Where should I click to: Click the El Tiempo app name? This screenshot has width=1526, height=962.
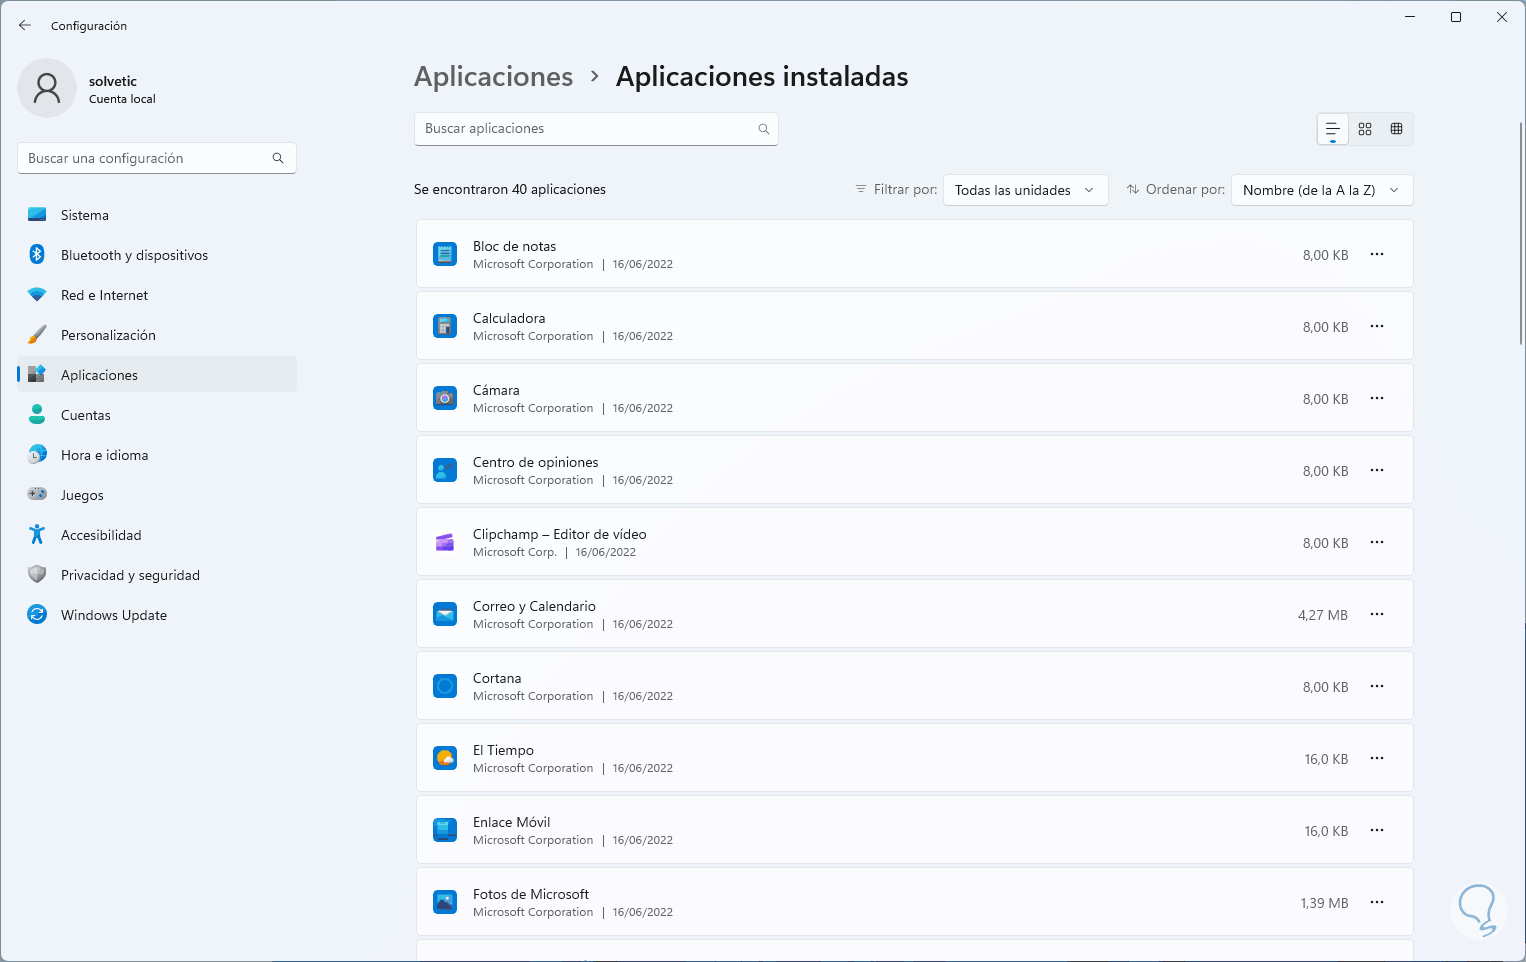503,750
